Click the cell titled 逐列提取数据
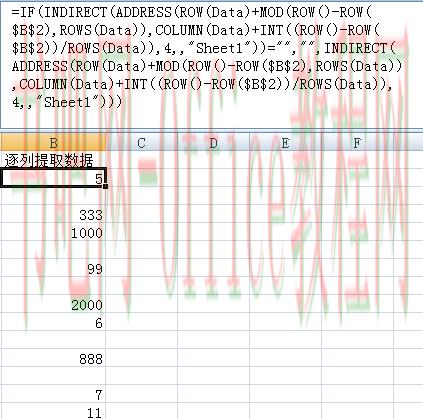 pos(53,161)
